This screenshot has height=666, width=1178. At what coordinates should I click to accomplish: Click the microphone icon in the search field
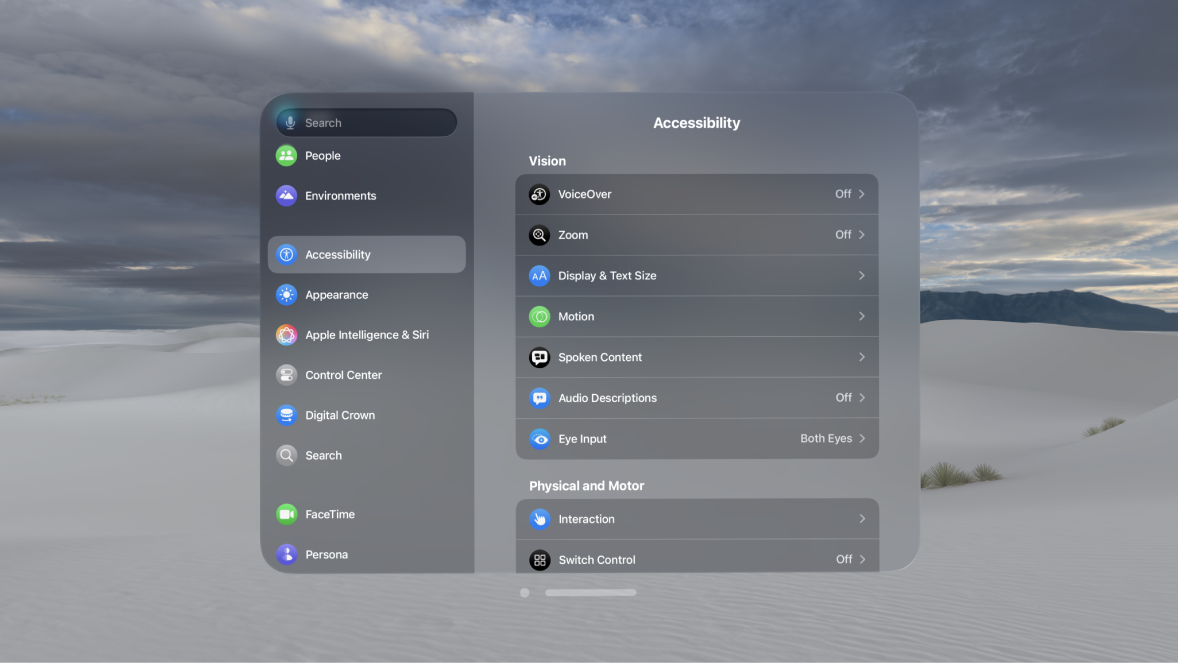[x=290, y=123]
